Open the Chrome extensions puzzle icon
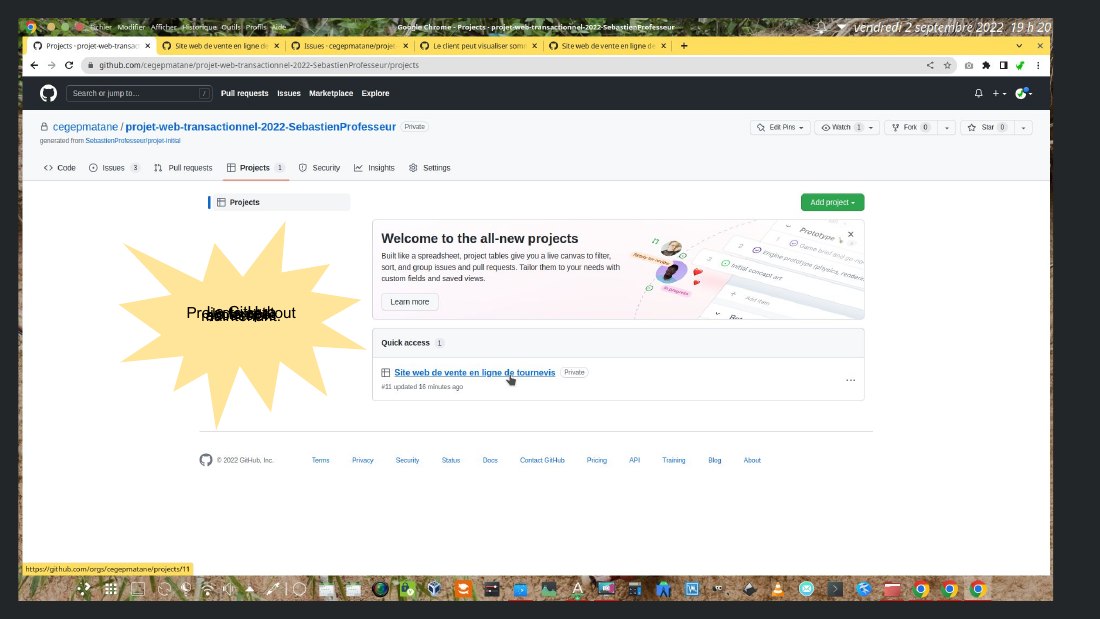The height and width of the screenshot is (619, 1100). click(x=986, y=65)
